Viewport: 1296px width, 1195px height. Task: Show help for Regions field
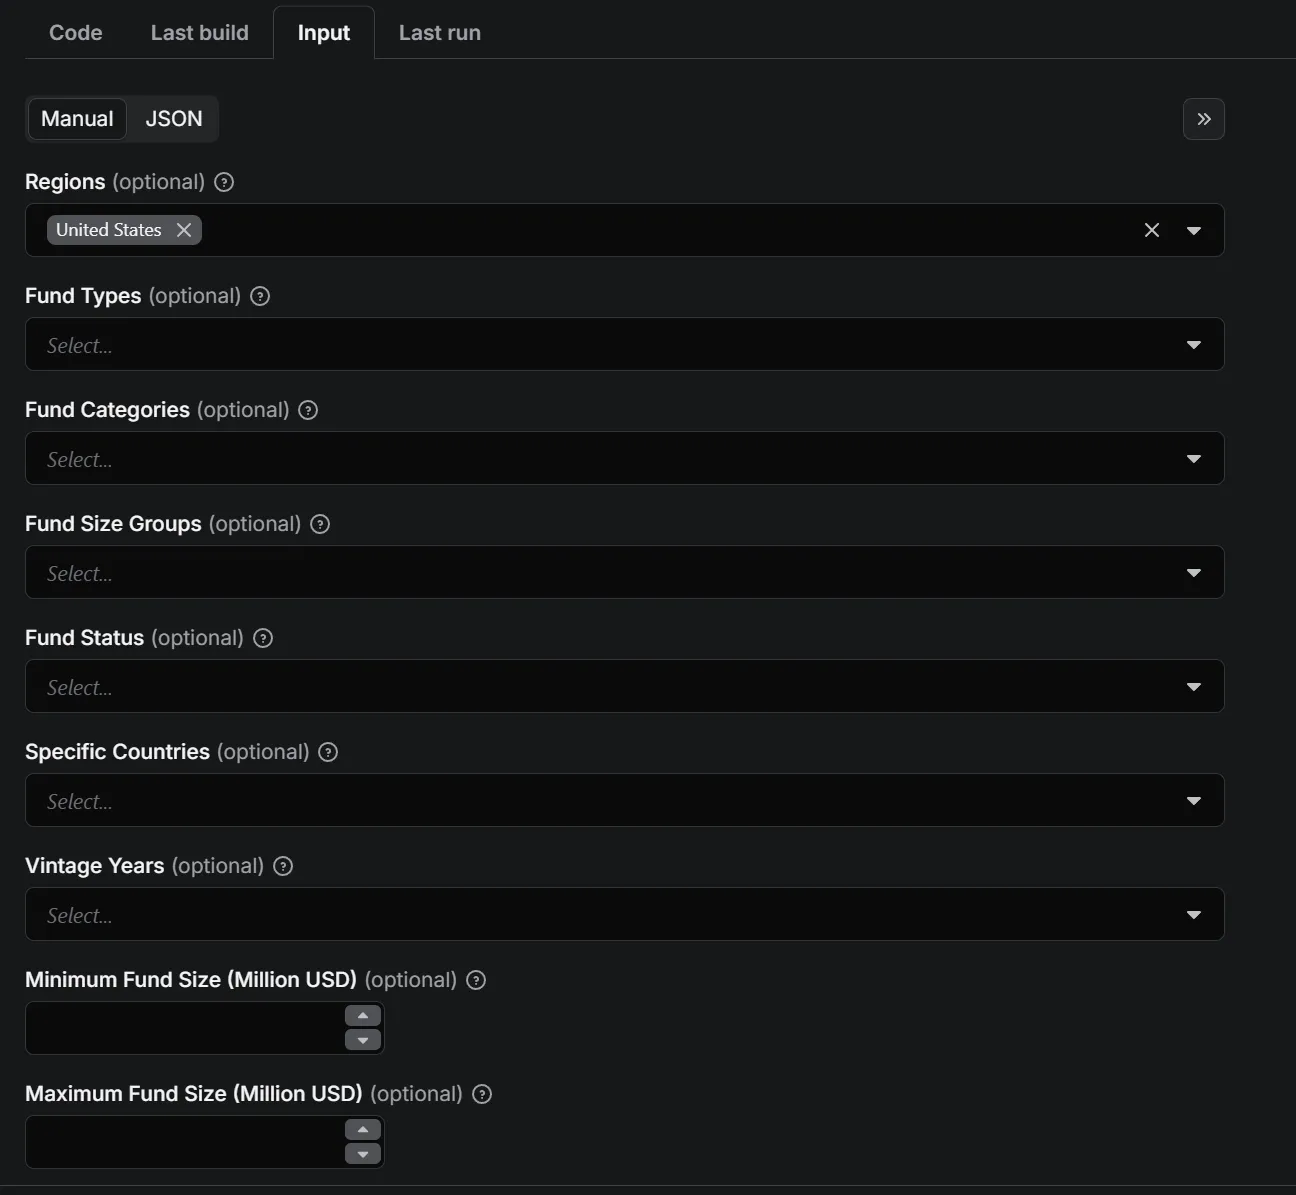(224, 182)
